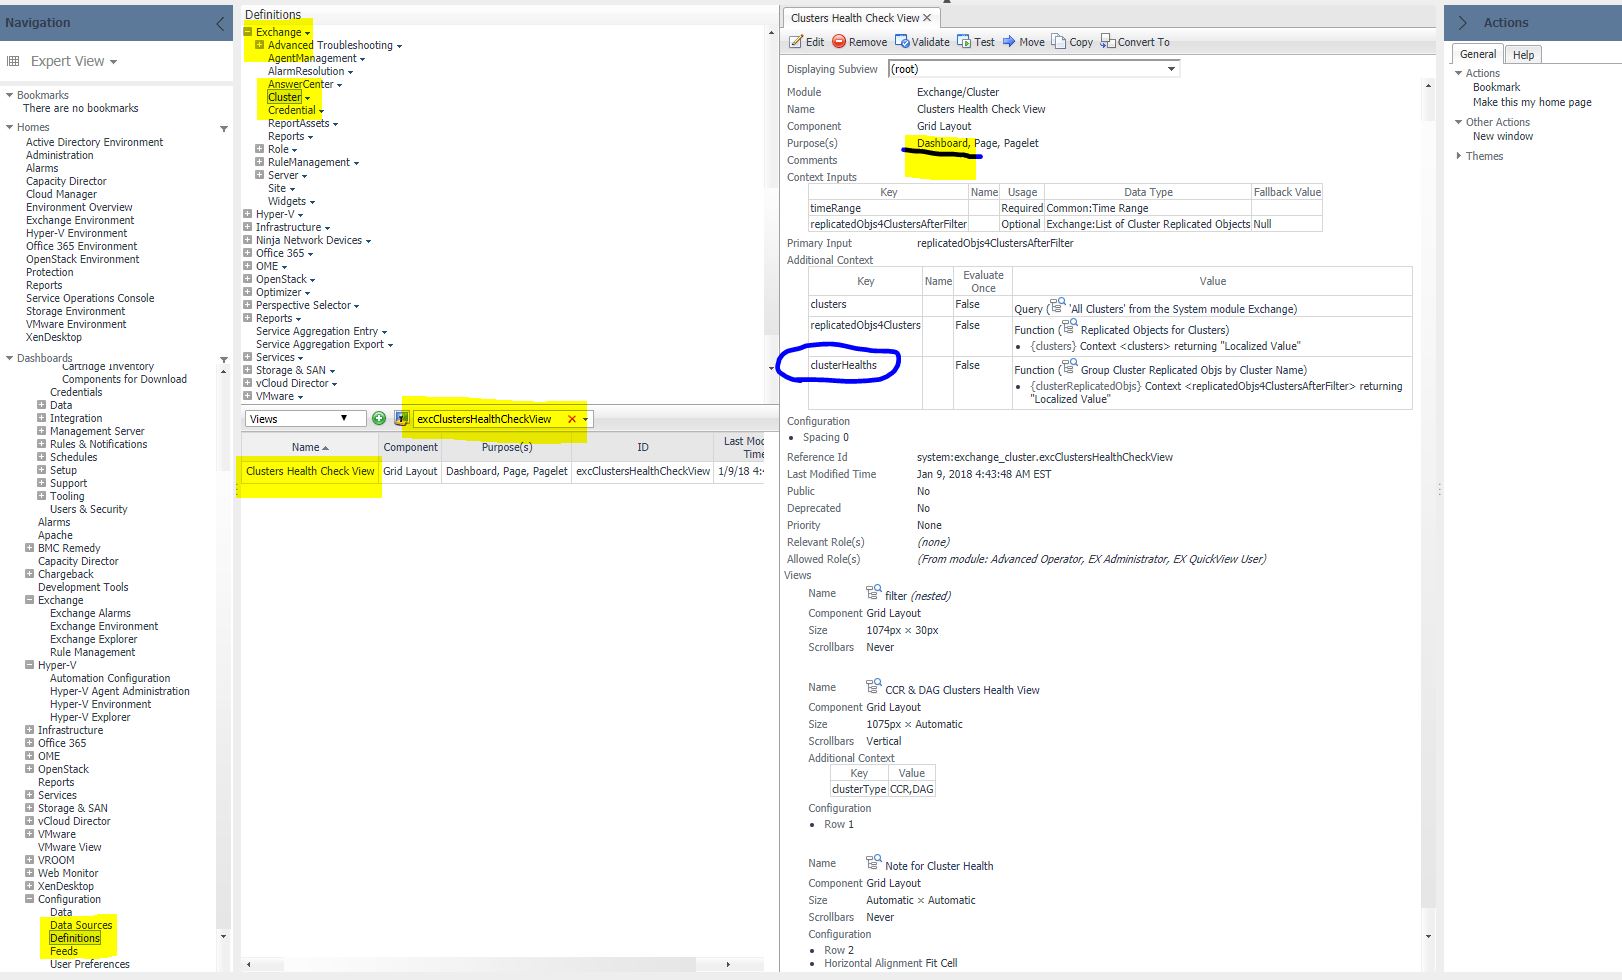This screenshot has height=980, width=1622.
Task: Click scroll-down arrow of details pane
Action: coord(1428,936)
